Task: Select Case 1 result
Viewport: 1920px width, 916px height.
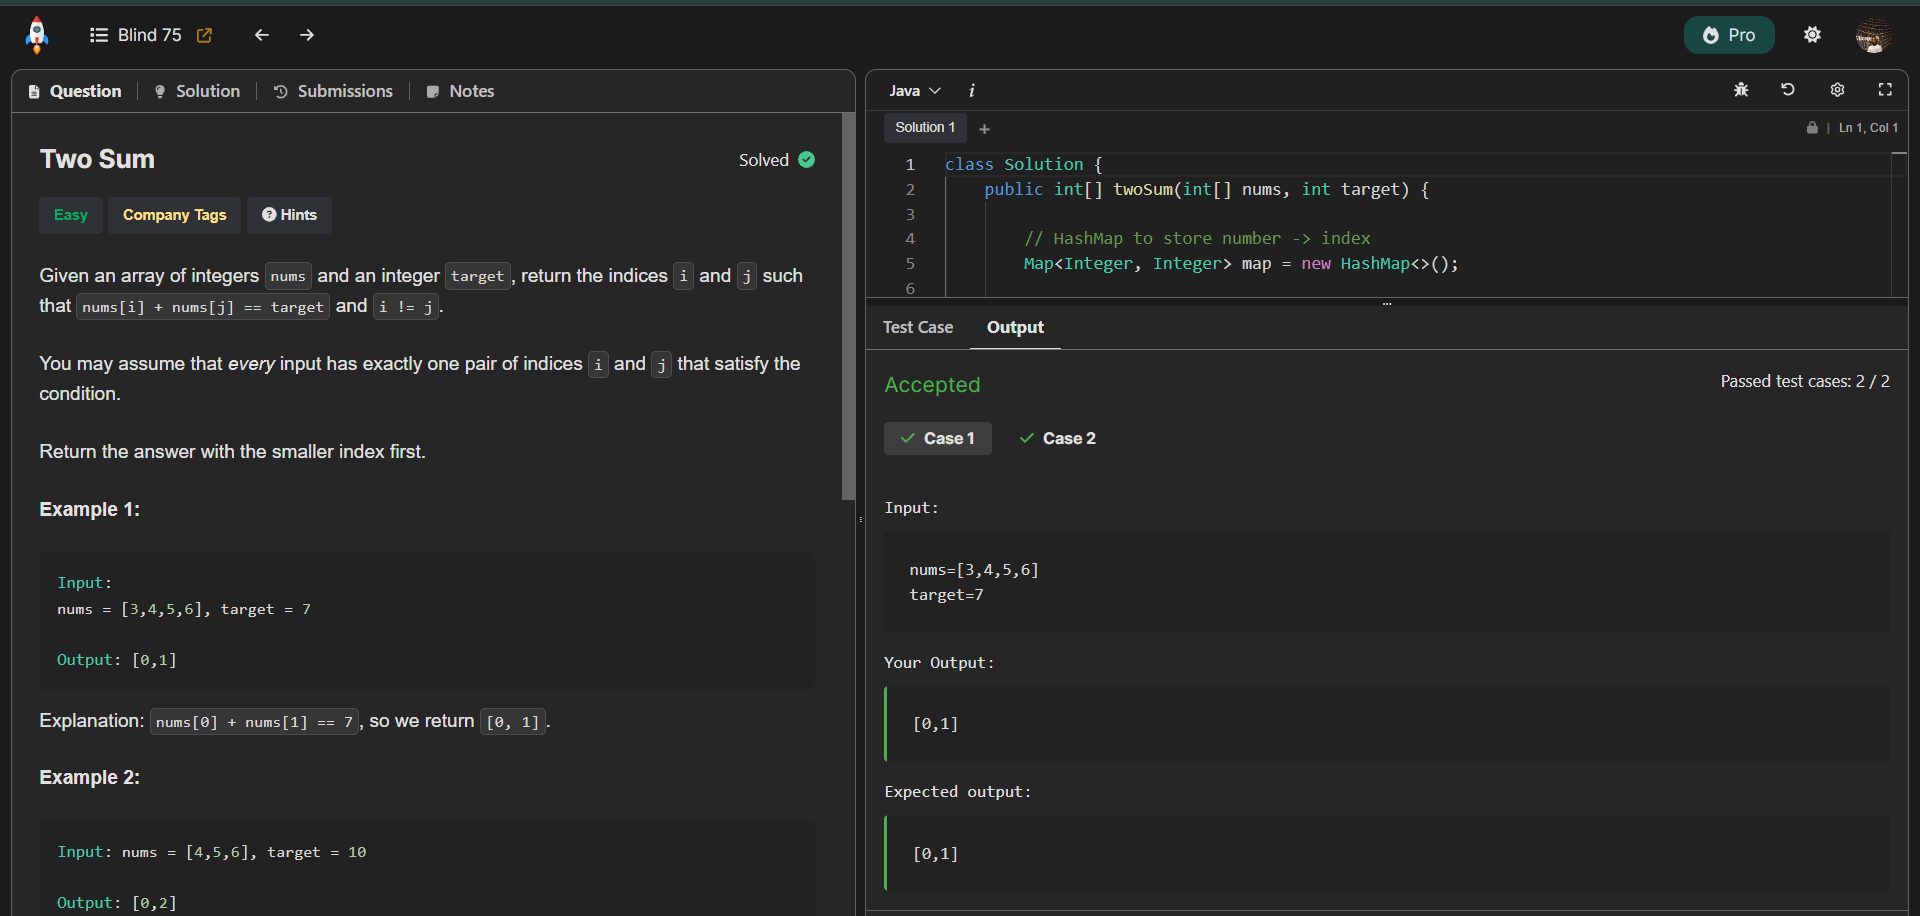Action: coord(937,438)
